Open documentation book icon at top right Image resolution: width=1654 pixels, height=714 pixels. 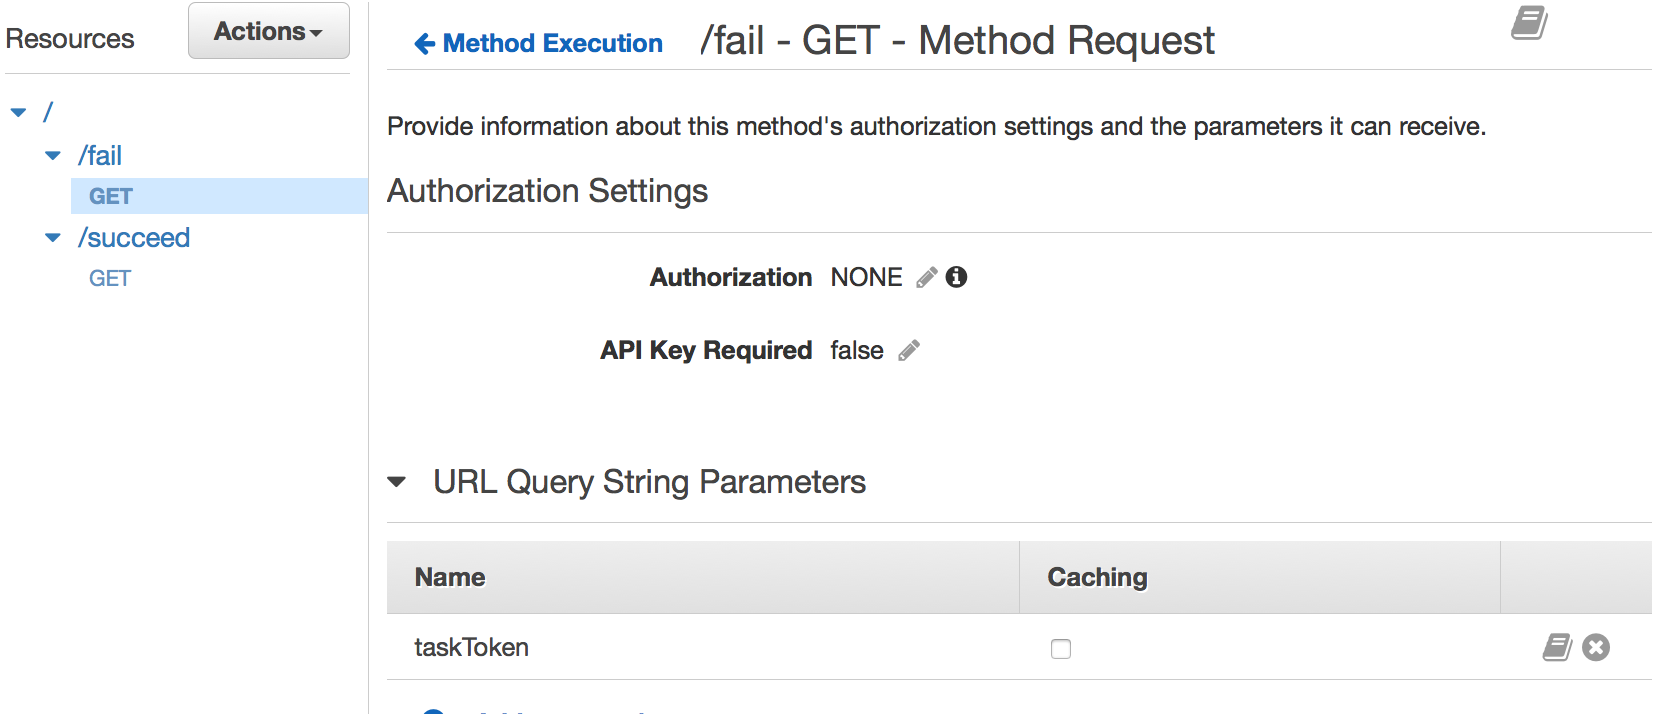(1529, 22)
